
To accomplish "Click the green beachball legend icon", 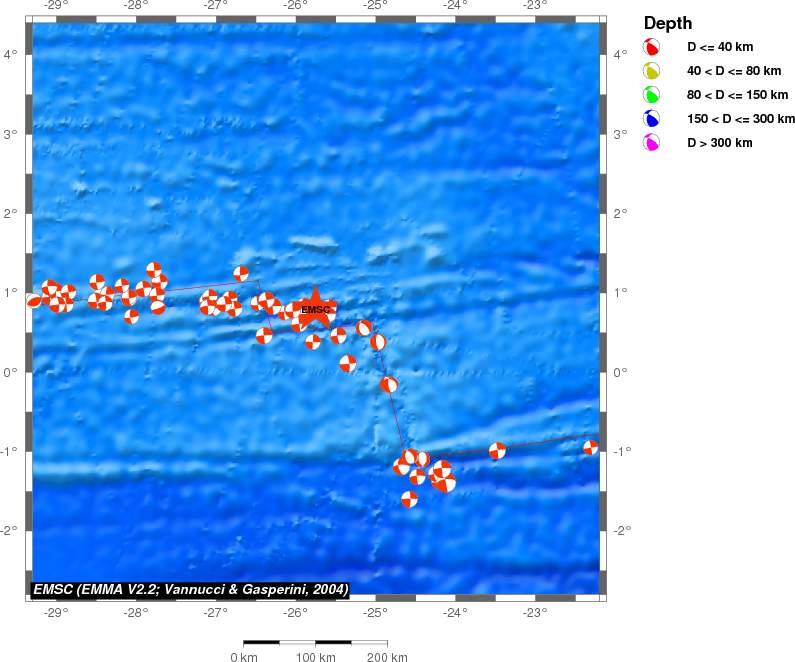I will click(x=651, y=95).
